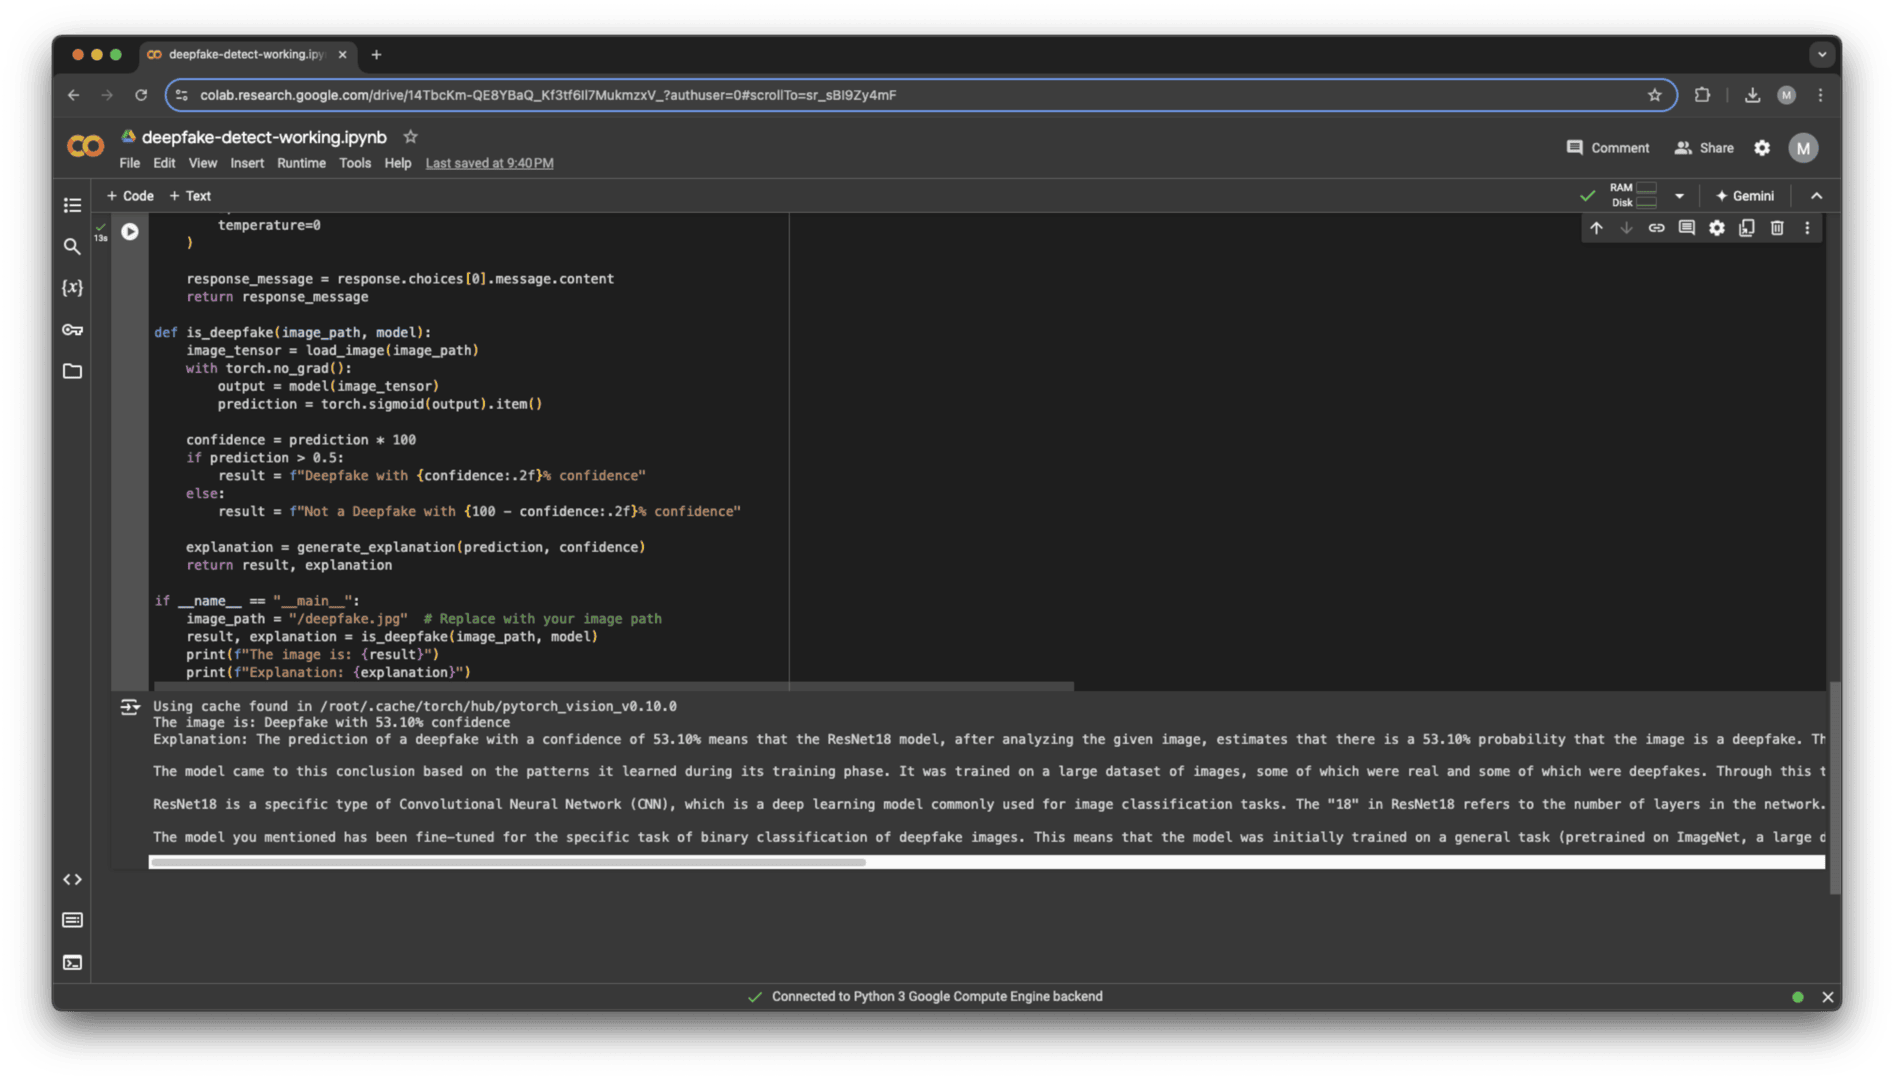Open the Tools menu
The height and width of the screenshot is (1080, 1894).
(354, 163)
